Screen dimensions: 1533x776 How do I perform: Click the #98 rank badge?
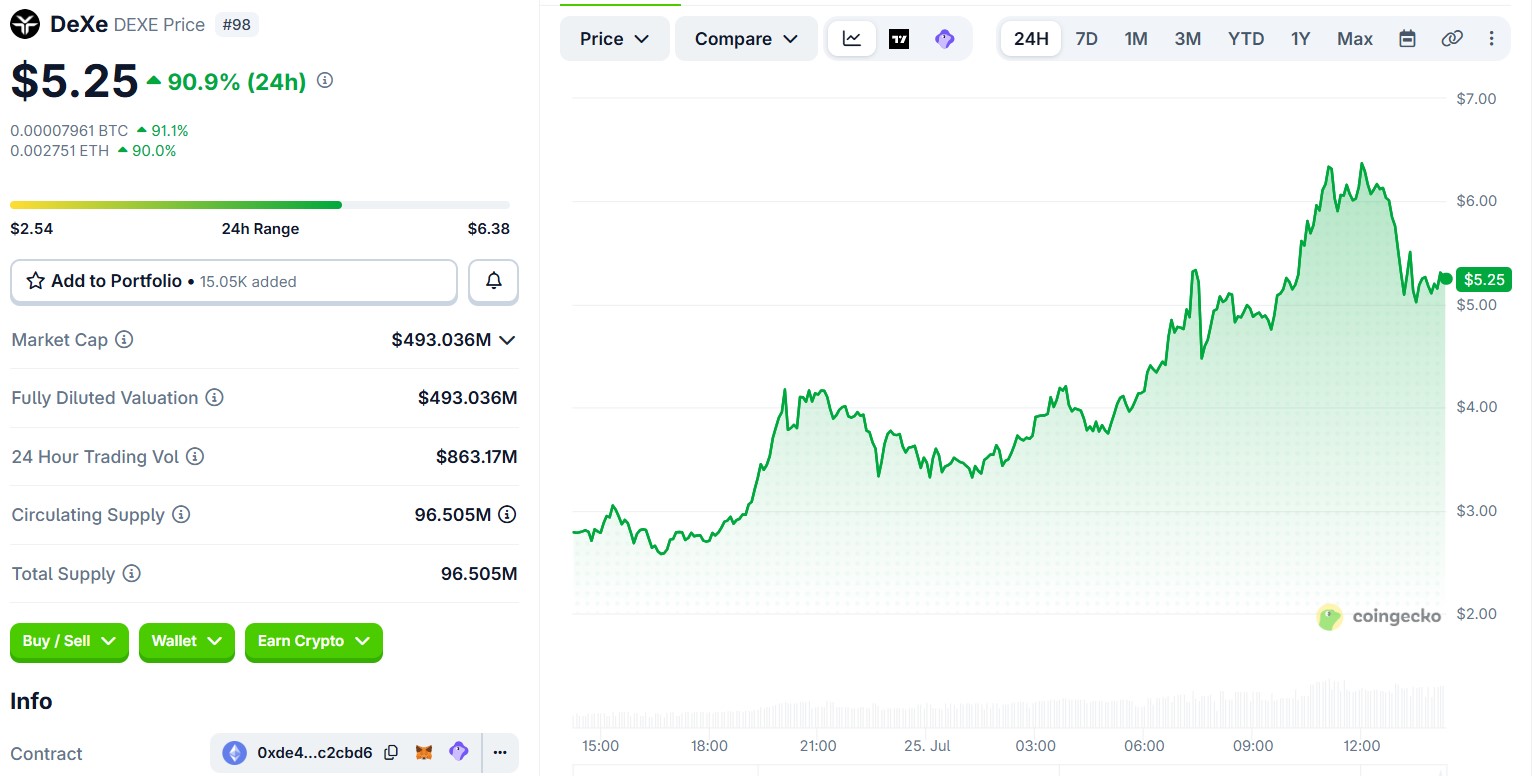(x=236, y=25)
